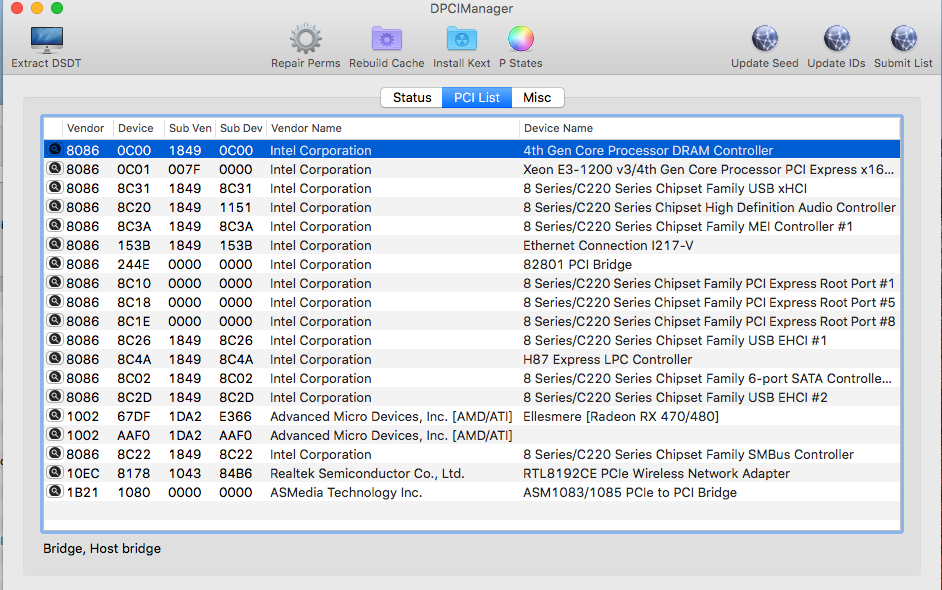Select PCI Express Root Port #1 row

(472, 283)
